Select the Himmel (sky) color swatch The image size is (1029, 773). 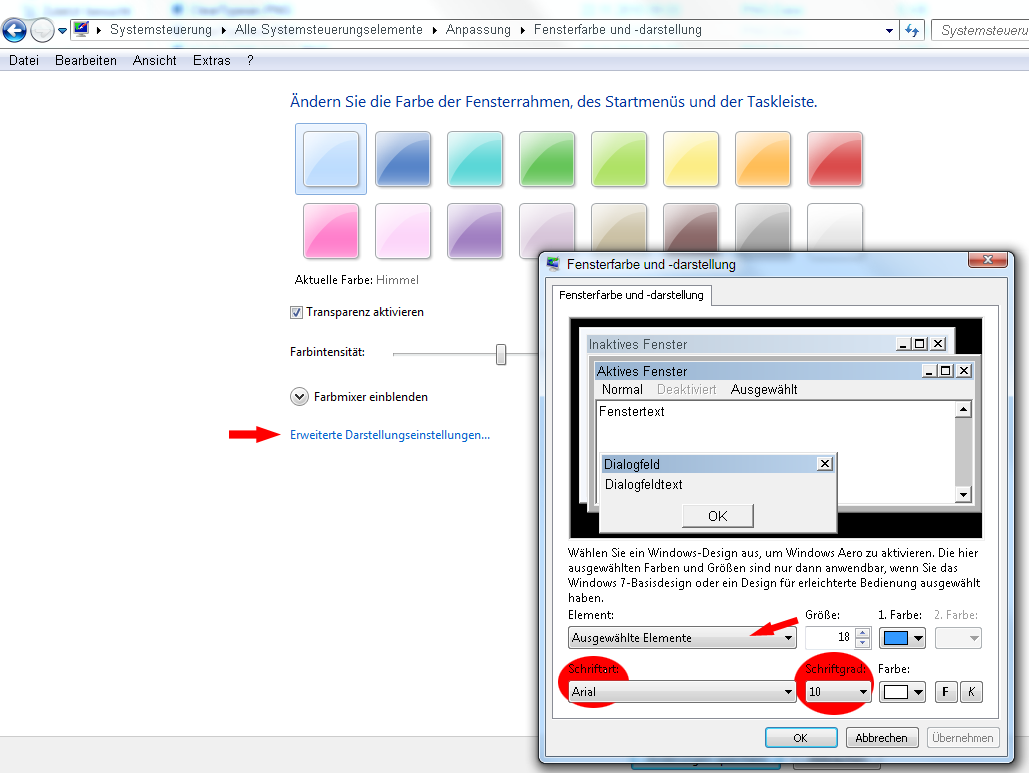(331, 159)
